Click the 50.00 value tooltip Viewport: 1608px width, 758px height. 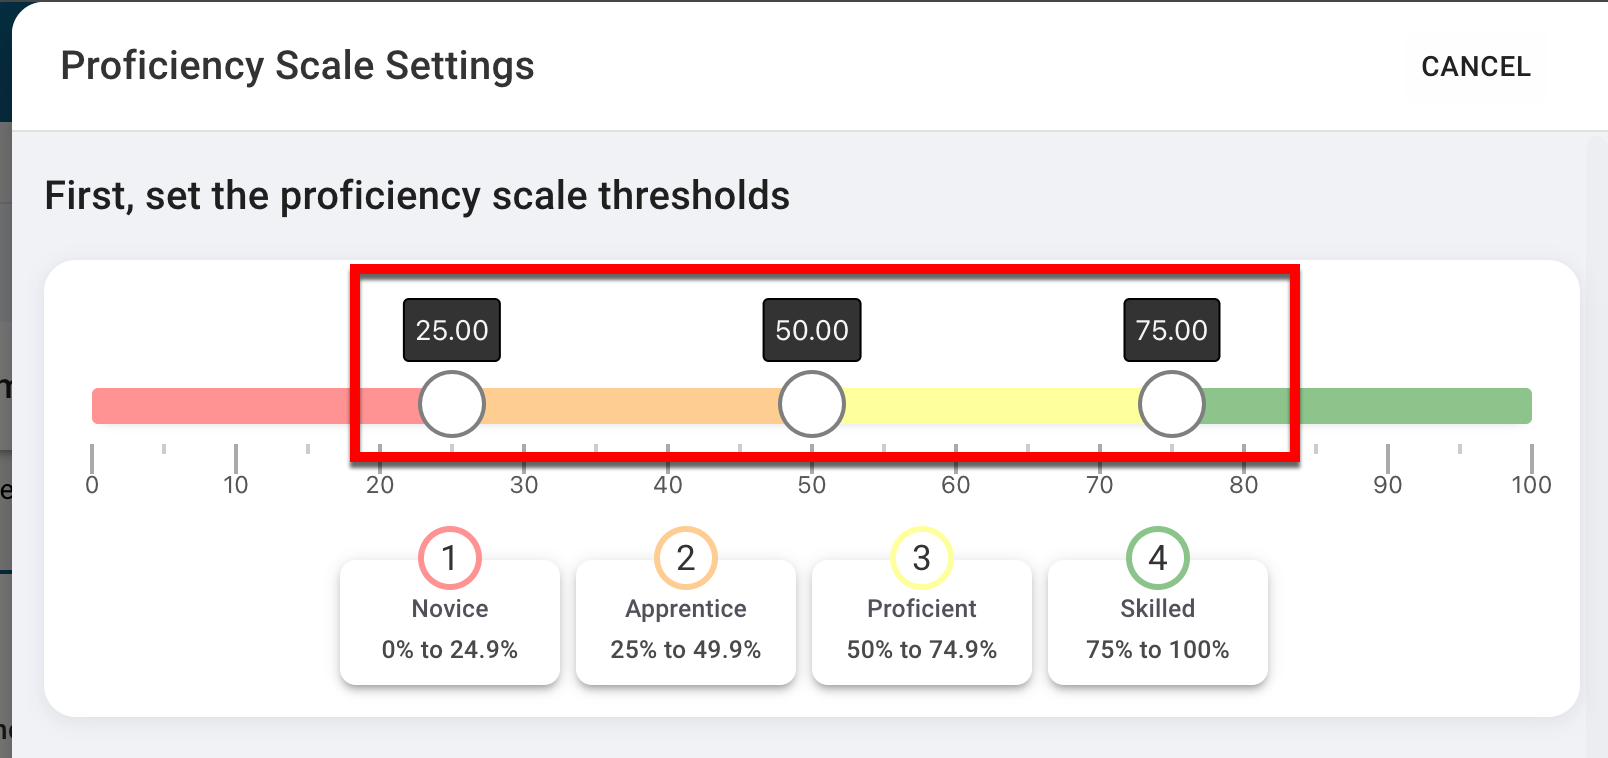point(812,330)
